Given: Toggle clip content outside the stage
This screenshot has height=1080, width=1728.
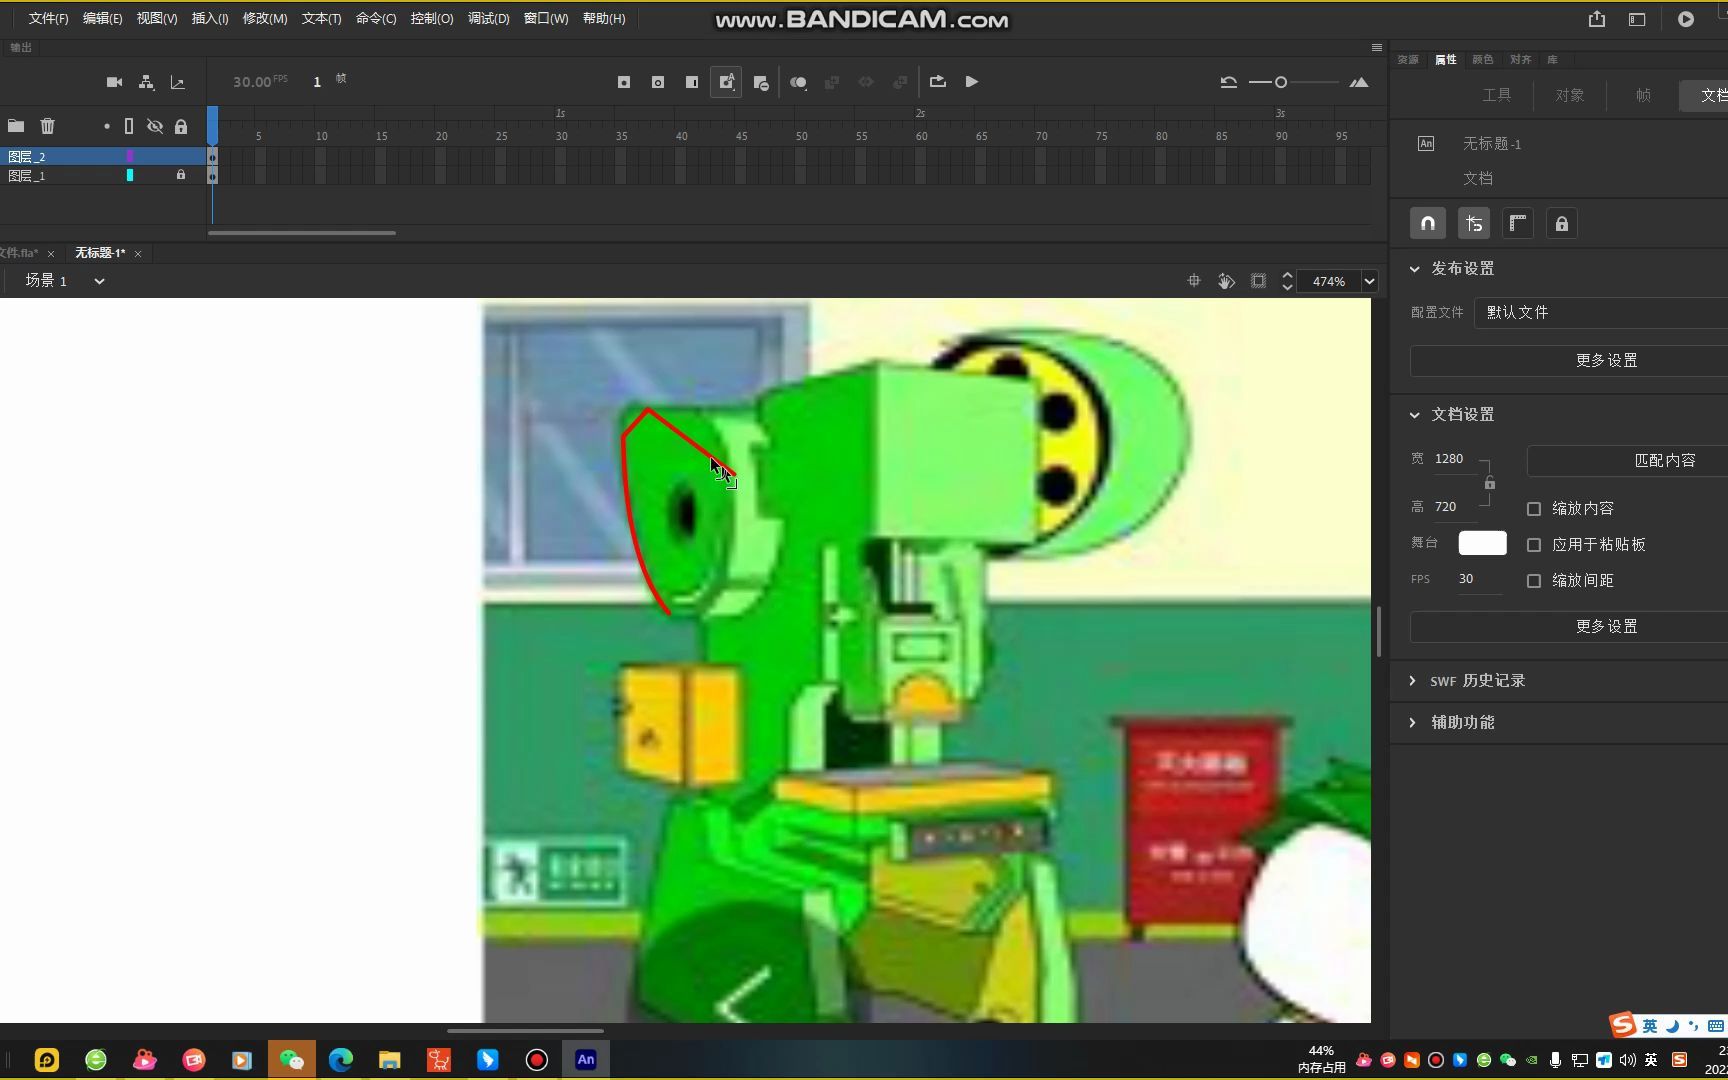Looking at the screenshot, I should (1259, 281).
